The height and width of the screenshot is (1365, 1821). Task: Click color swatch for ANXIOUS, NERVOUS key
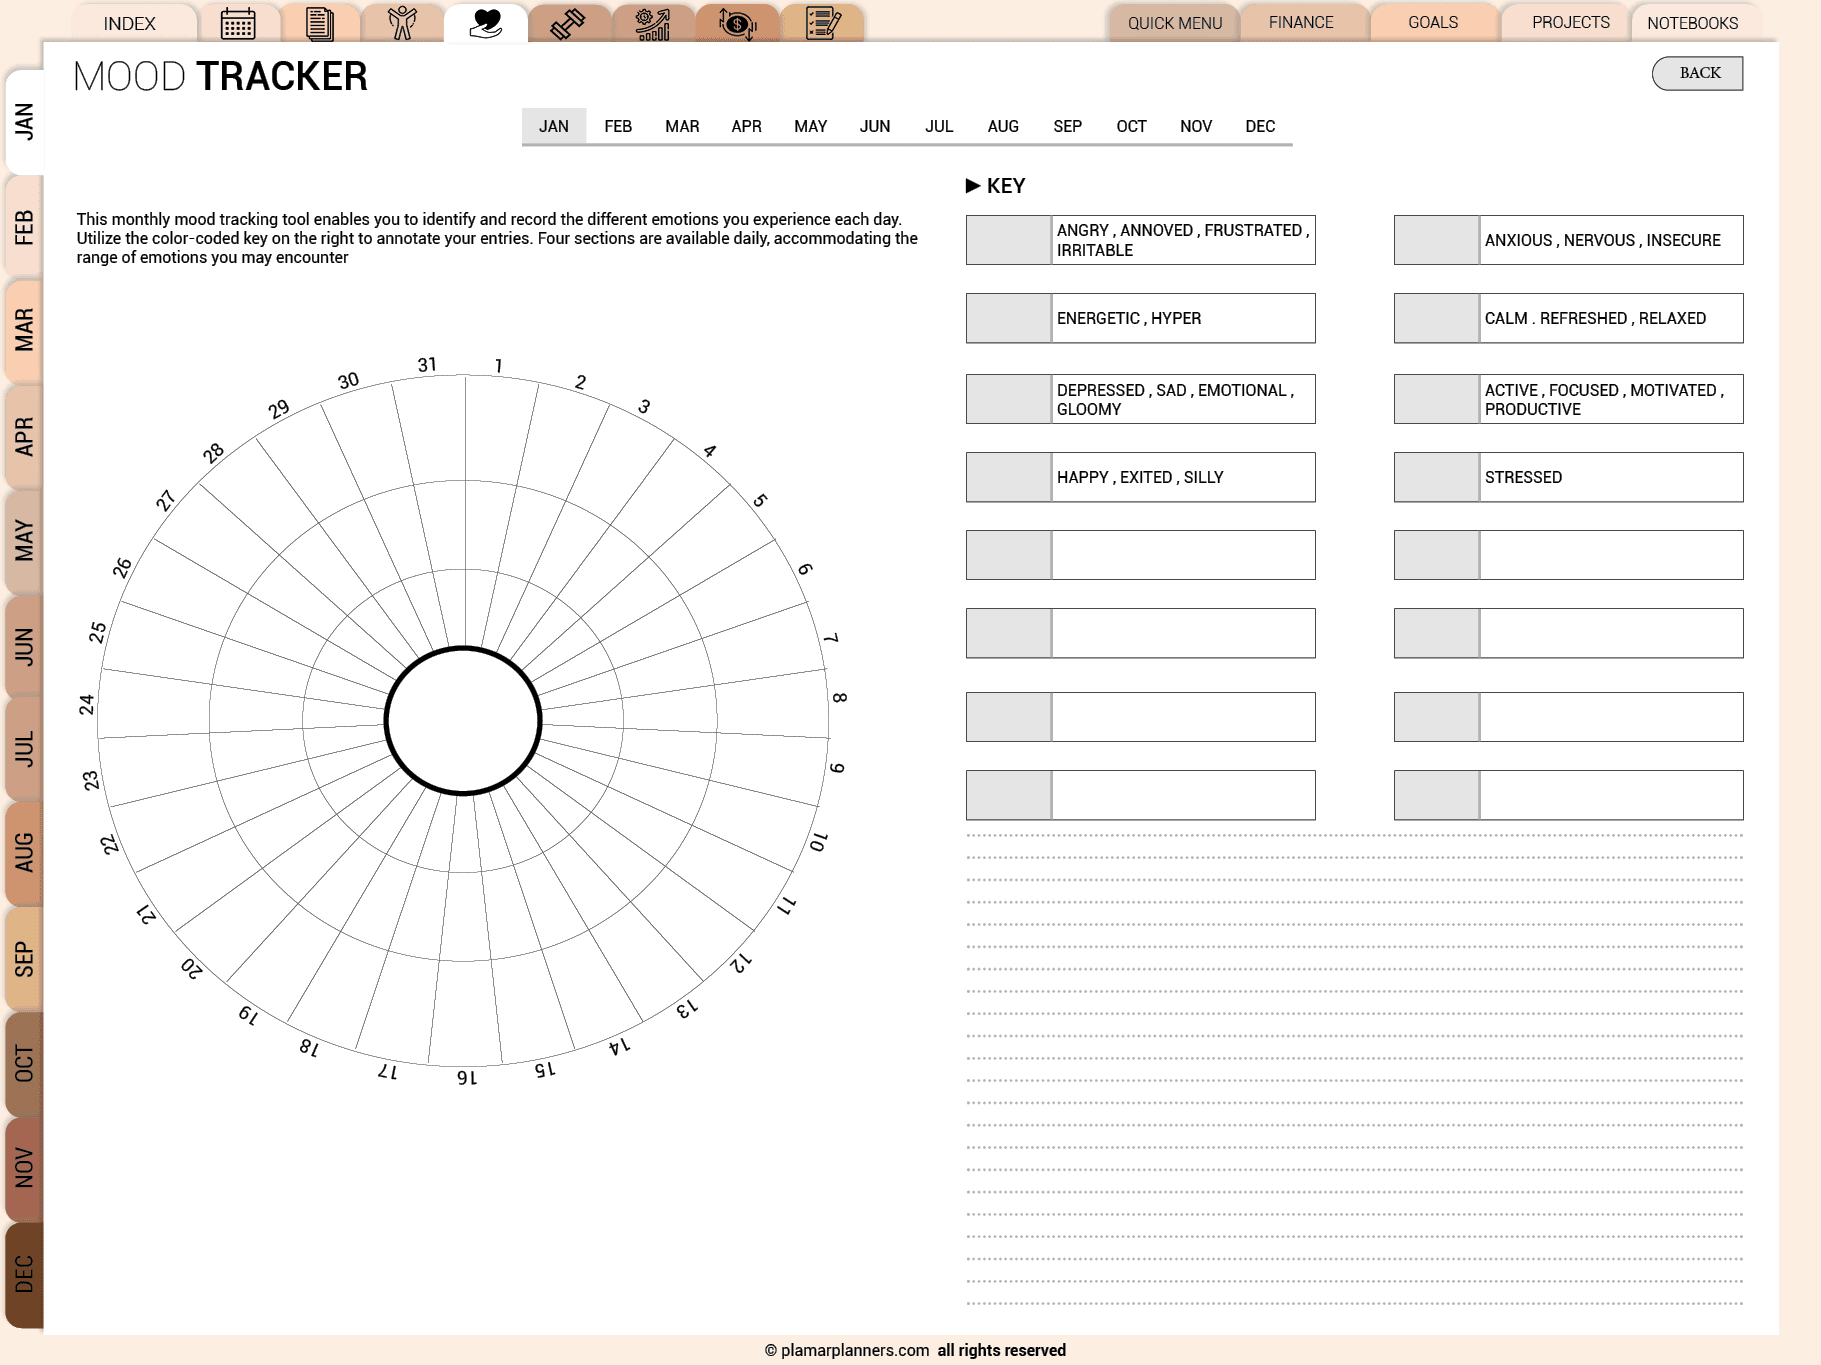(x=1437, y=240)
